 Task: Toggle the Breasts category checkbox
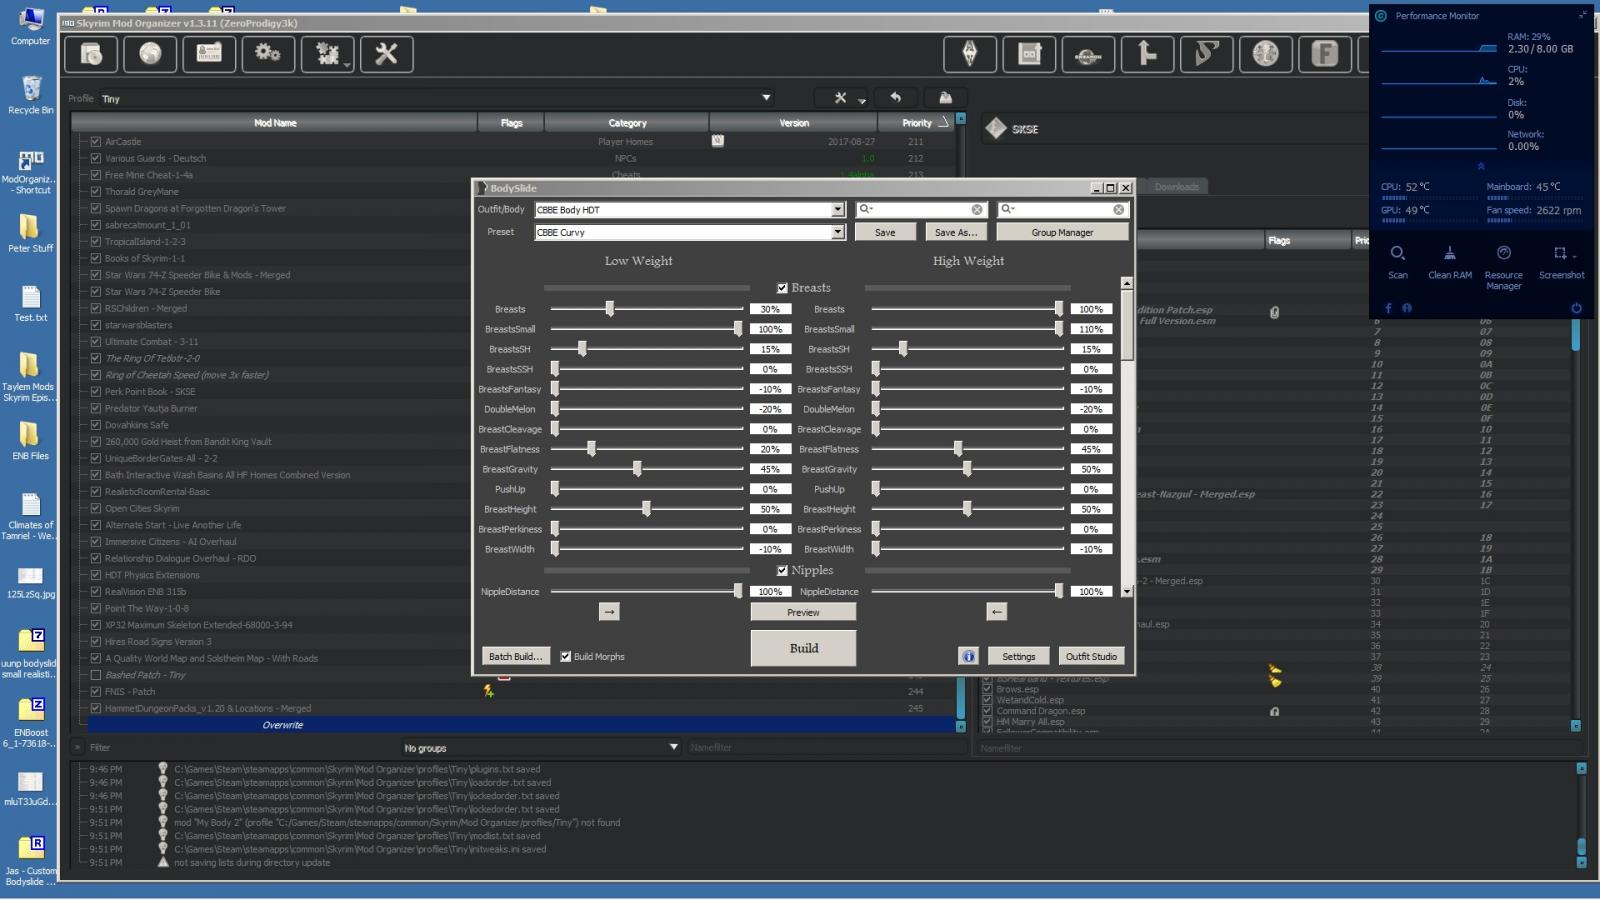click(782, 288)
